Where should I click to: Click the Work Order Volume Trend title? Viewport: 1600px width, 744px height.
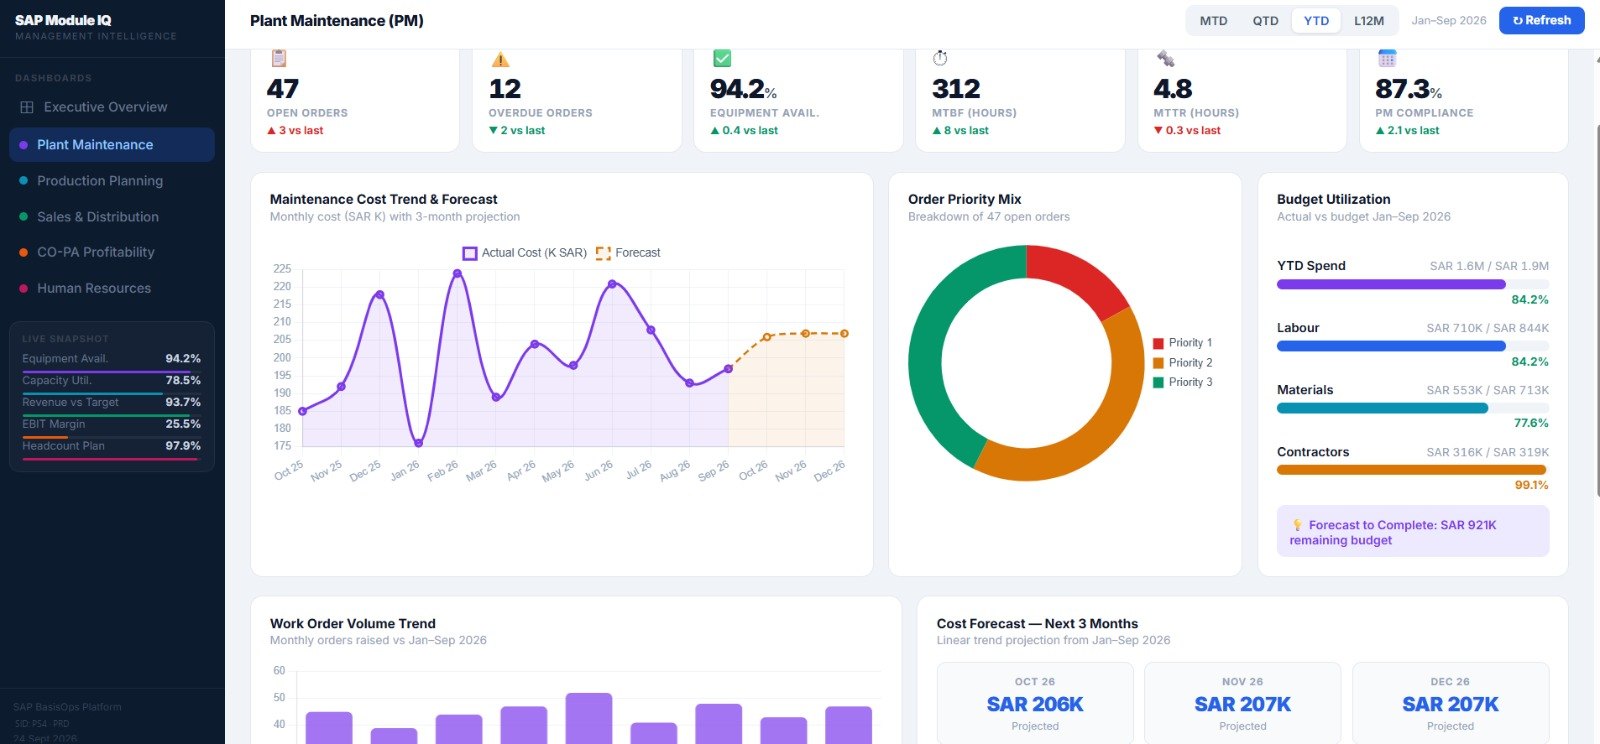[x=353, y=623]
